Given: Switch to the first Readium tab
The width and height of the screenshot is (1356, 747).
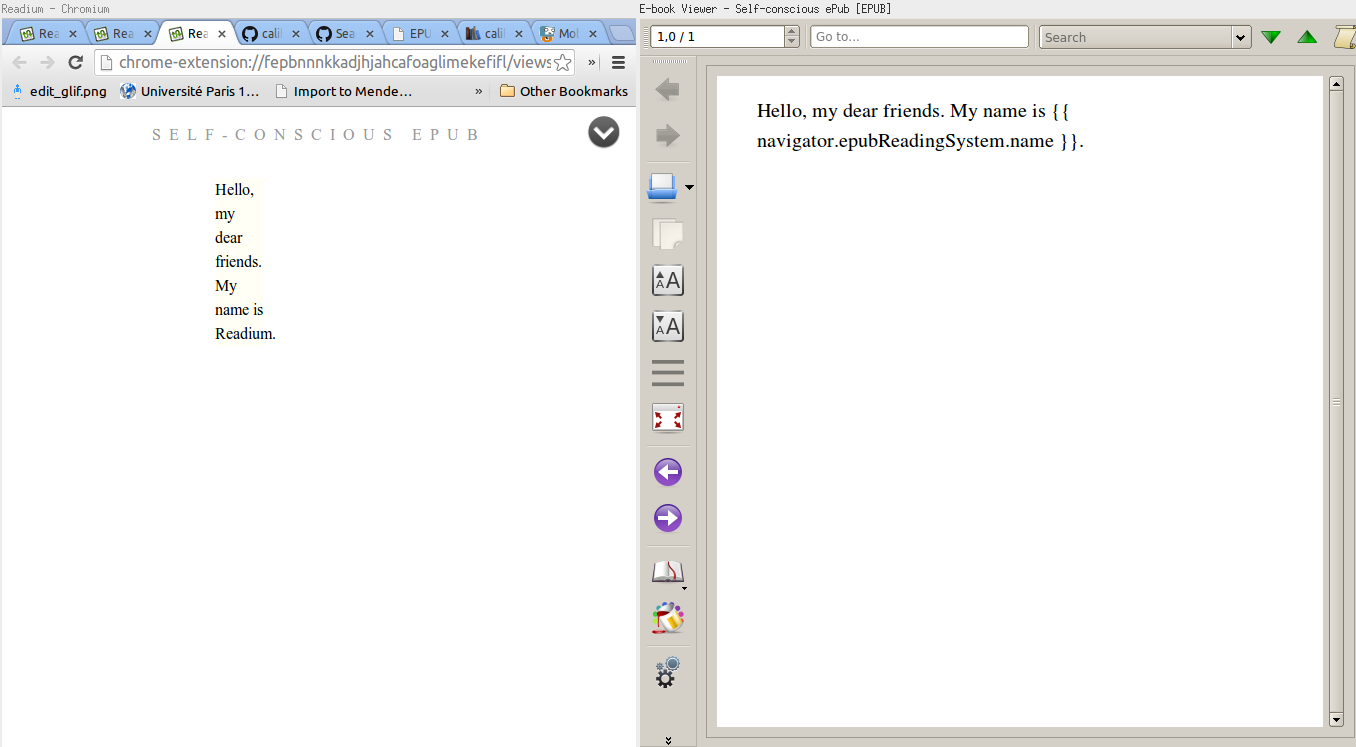Looking at the screenshot, I should click(49, 33).
